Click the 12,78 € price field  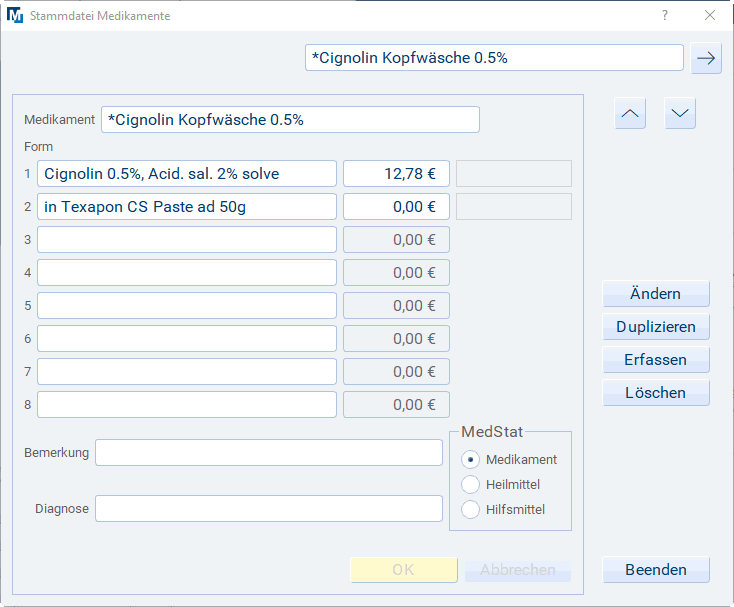click(x=396, y=174)
